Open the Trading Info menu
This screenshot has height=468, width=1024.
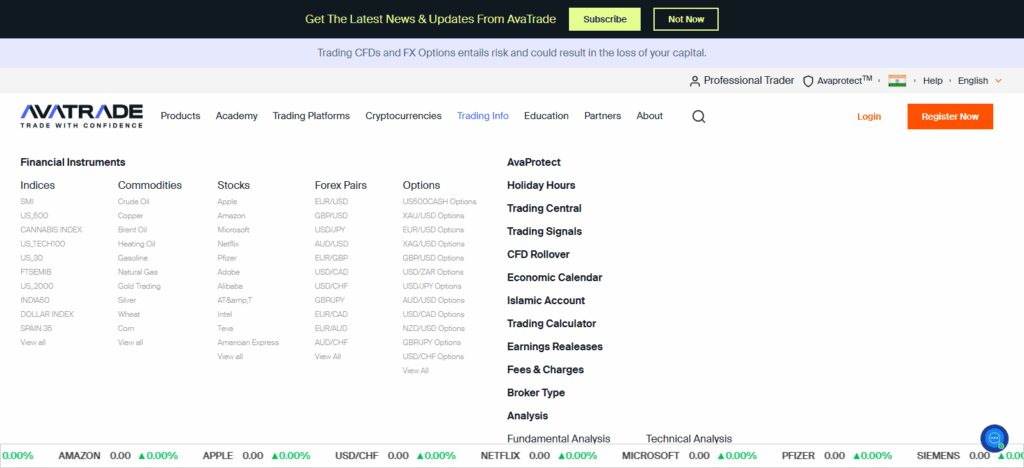483,116
